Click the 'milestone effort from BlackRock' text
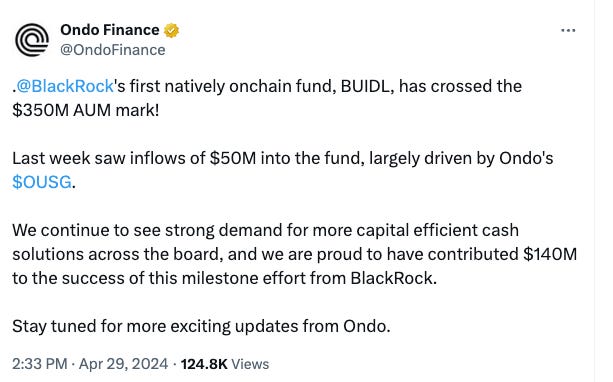The image size is (613, 382). tap(309, 278)
